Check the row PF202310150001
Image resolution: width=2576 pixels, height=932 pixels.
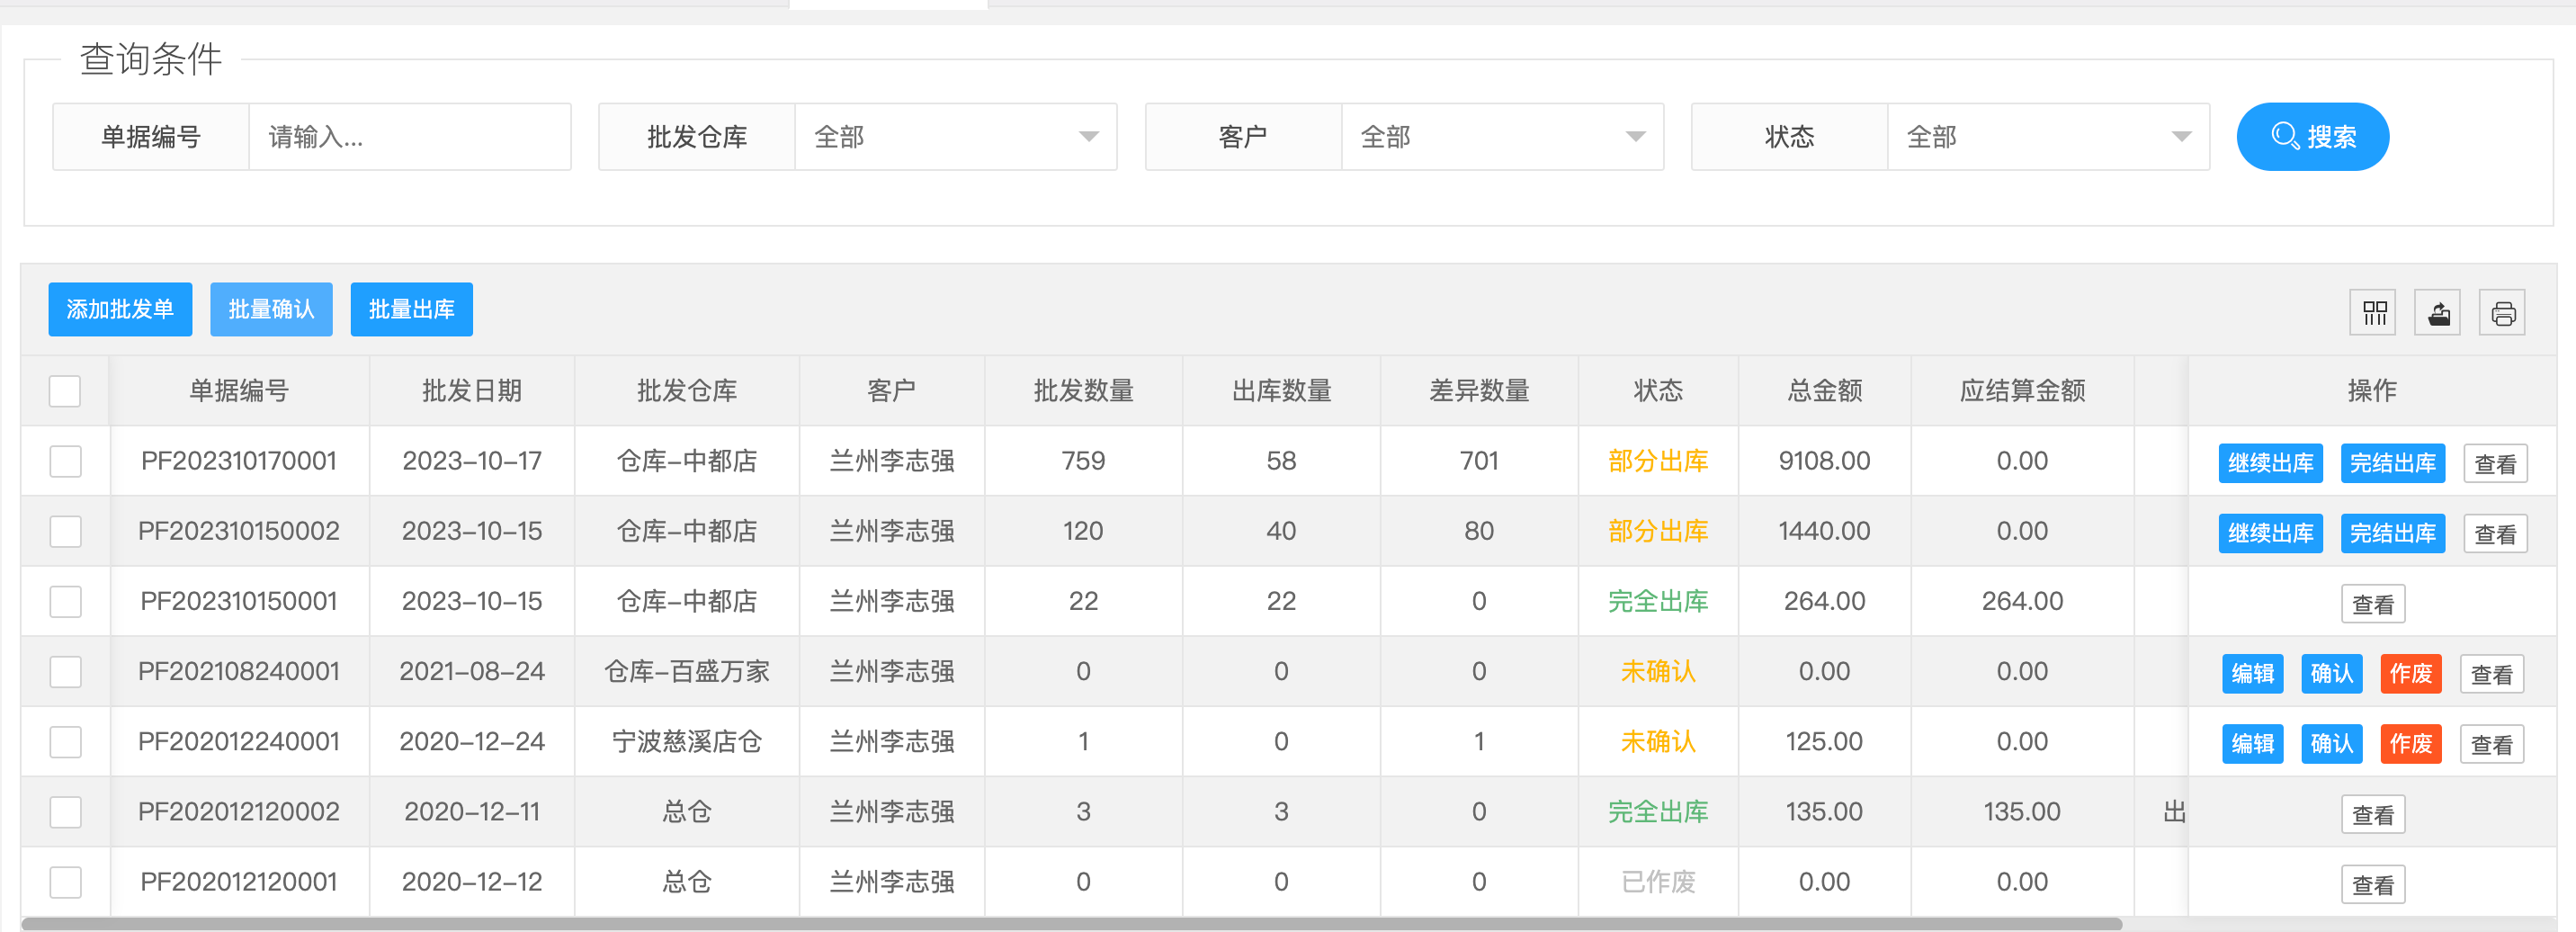[x=65, y=601]
